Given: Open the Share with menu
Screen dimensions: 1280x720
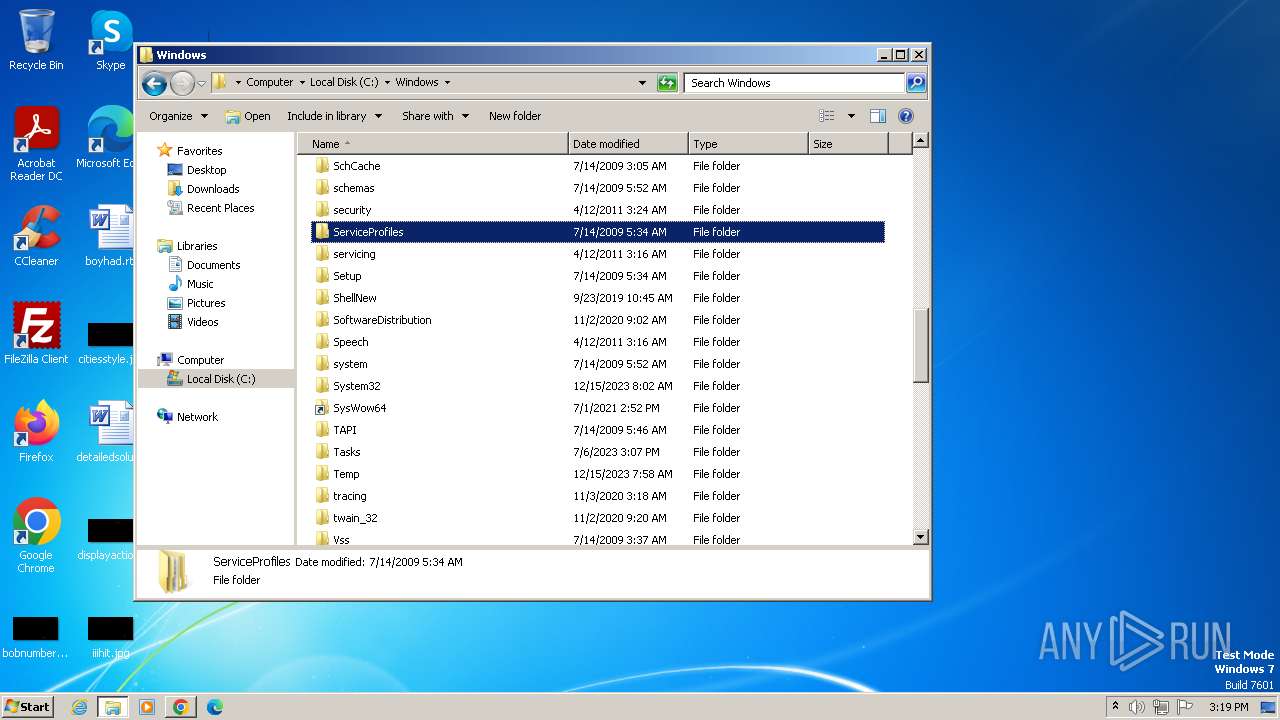Looking at the screenshot, I should pos(435,116).
